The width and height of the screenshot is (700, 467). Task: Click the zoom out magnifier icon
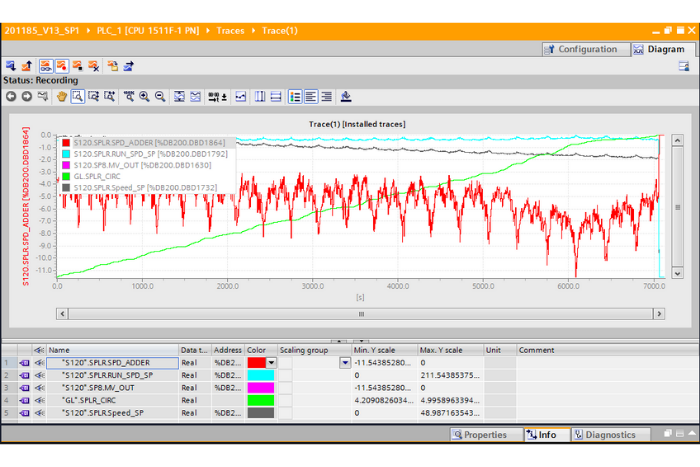click(160, 97)
